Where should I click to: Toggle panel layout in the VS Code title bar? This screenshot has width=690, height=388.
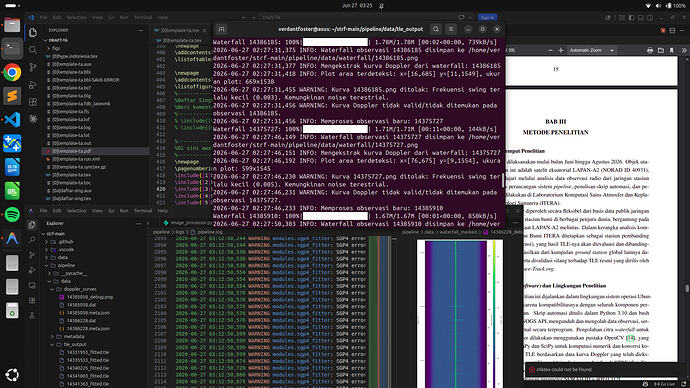[x=641, y=18]
